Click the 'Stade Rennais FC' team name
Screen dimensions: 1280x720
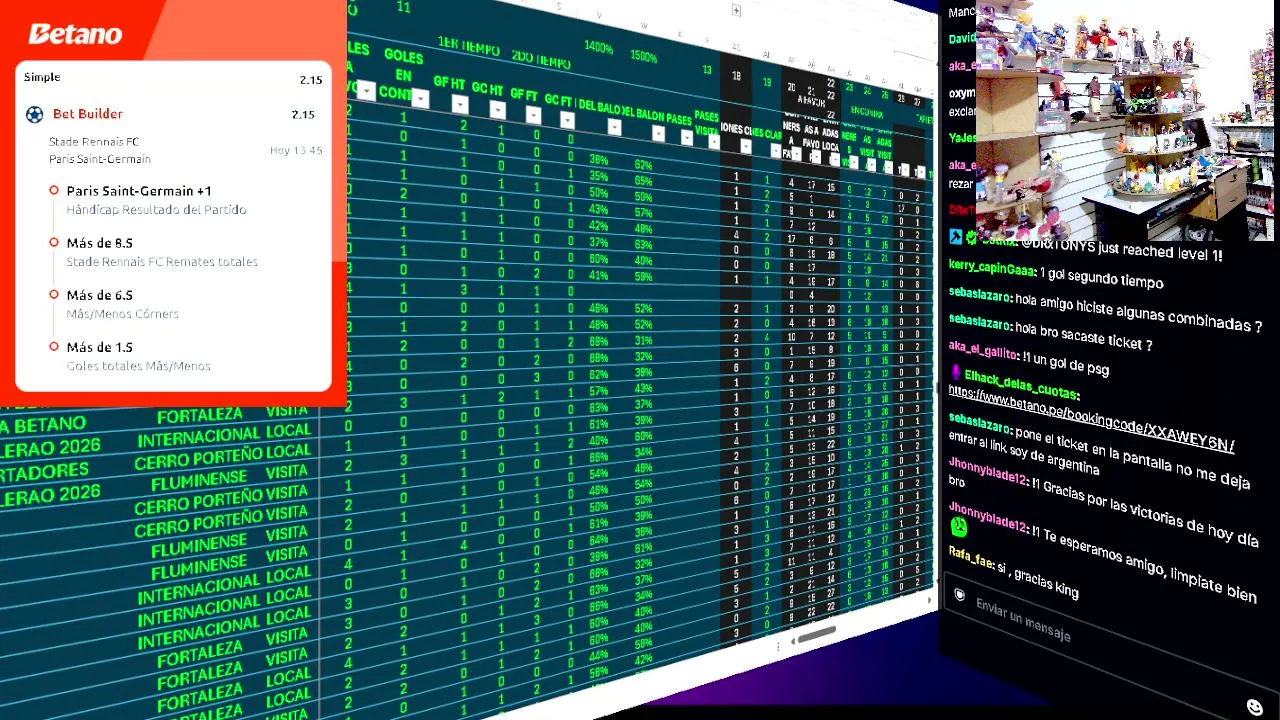tap(94, 142)
